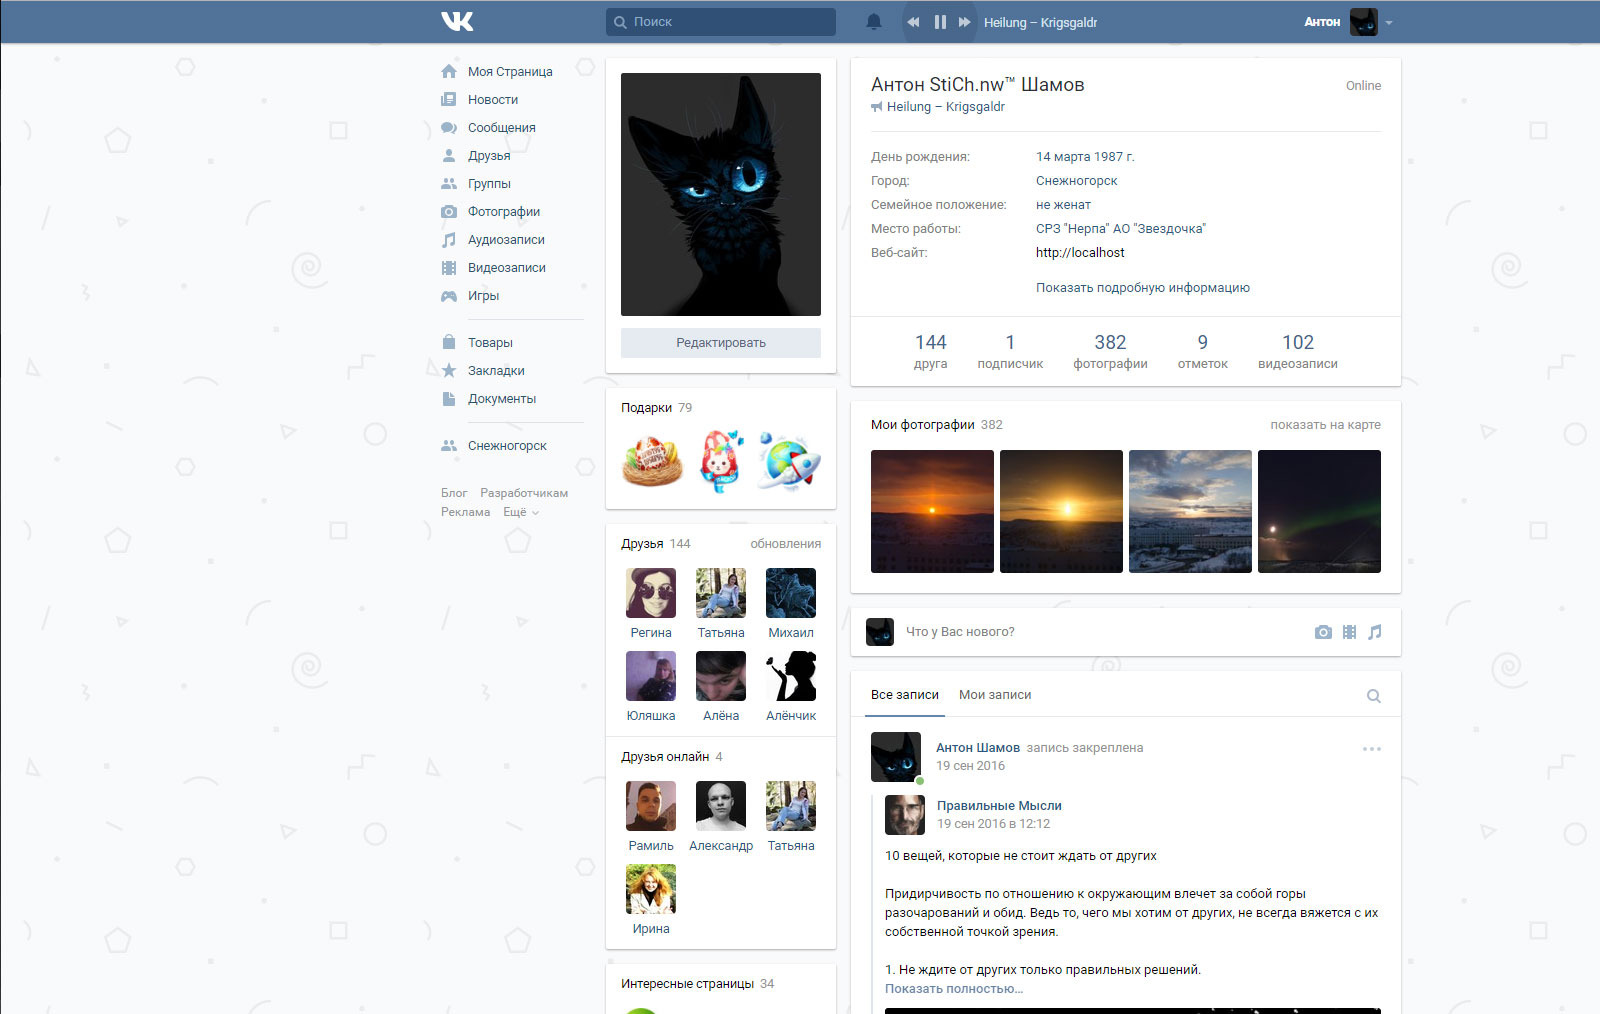Image resolution: width=1600 pixels, height=1014 pixels.
Task: Click показать на карте link
Action: click(1325, 425)
